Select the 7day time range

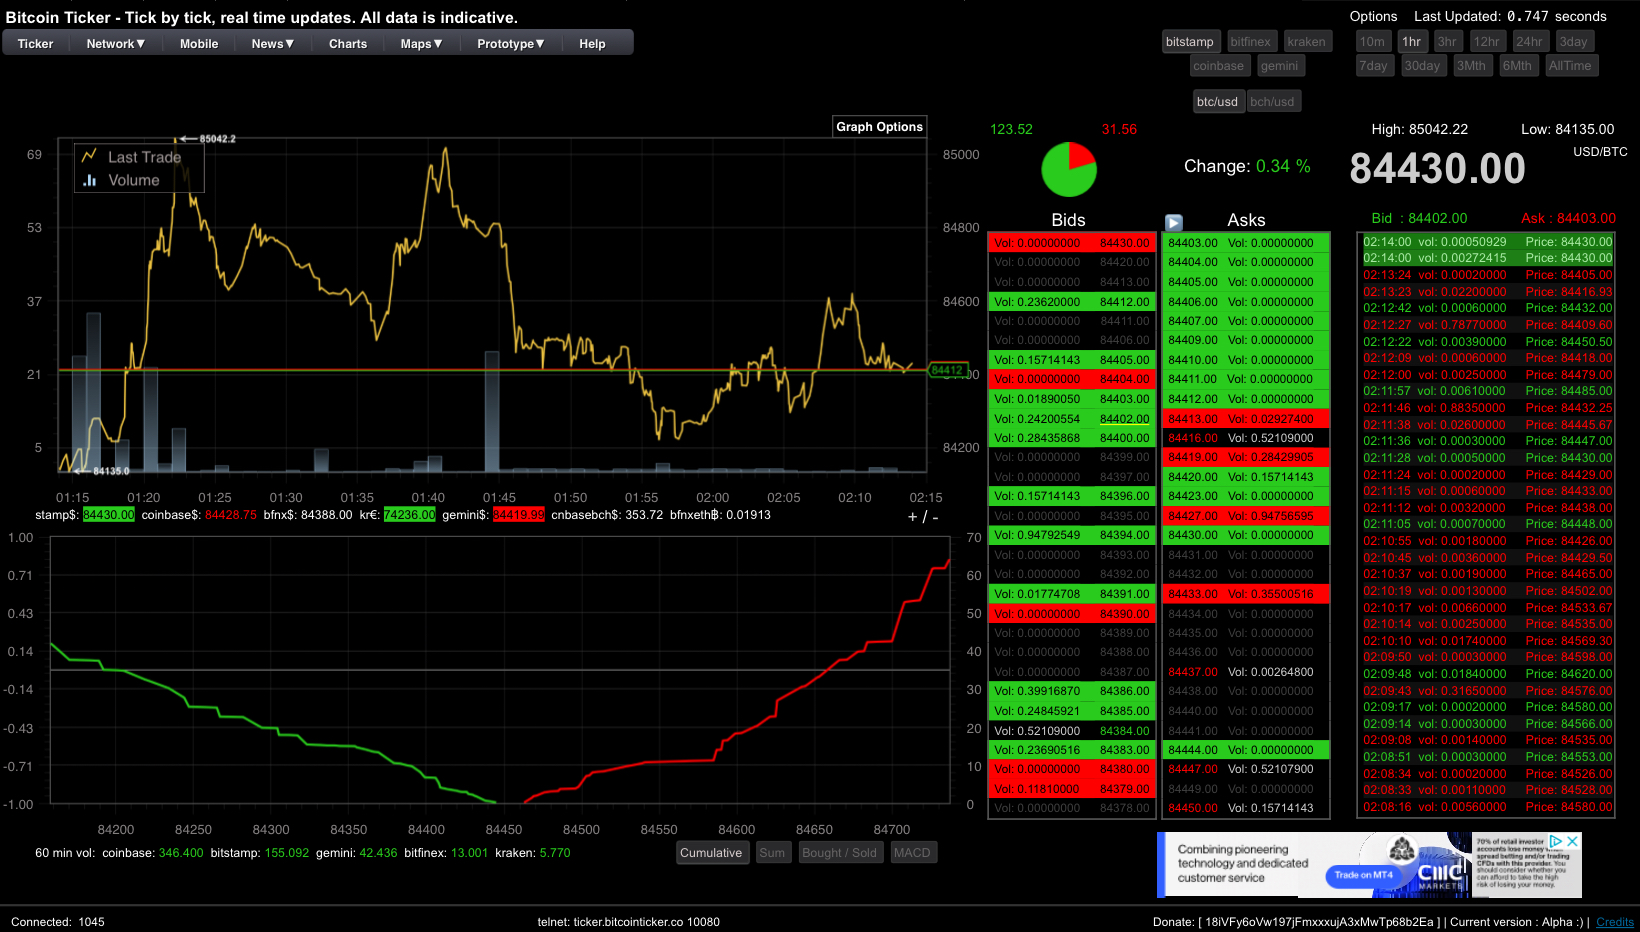coord(1373,66)
